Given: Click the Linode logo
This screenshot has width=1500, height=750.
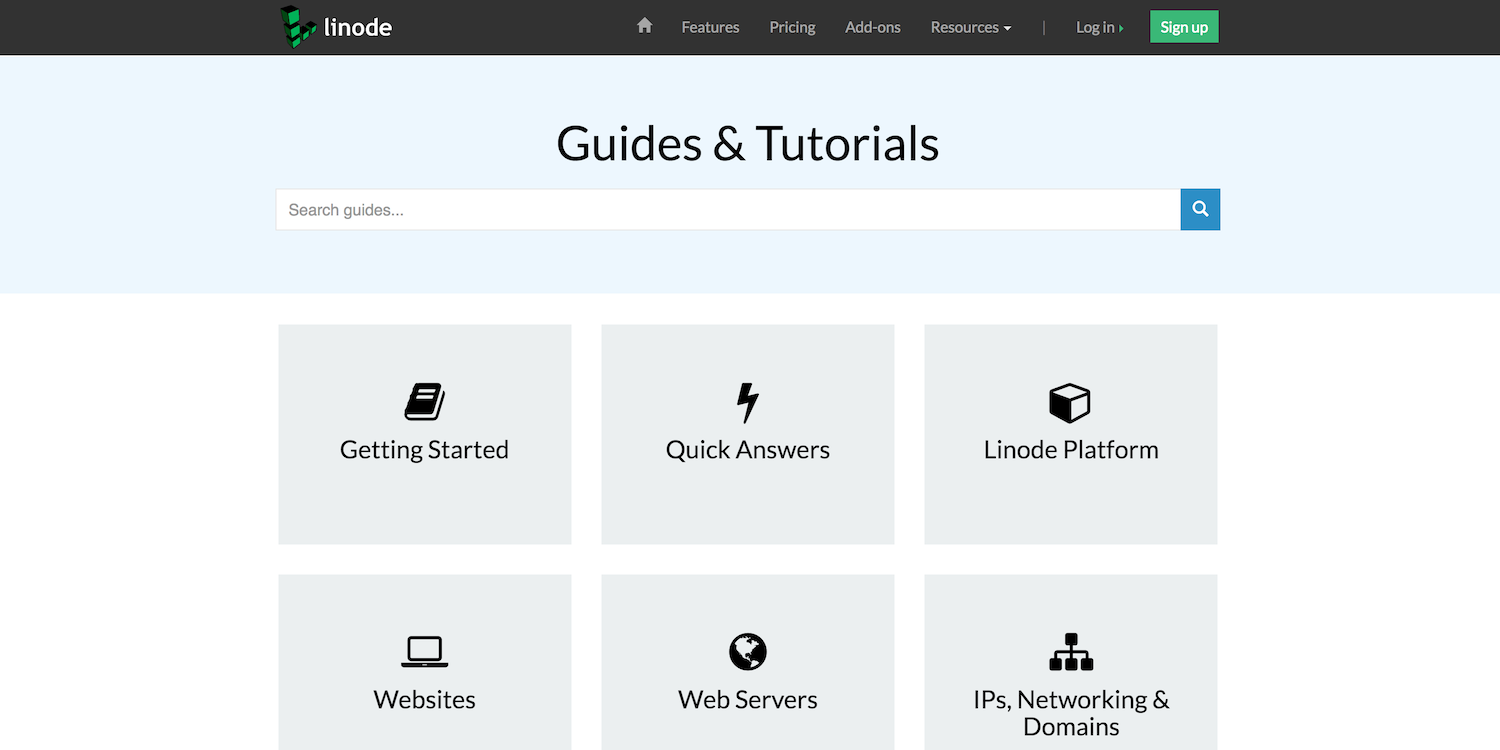Looking at the screenshot, I should (x=335, y=27).
